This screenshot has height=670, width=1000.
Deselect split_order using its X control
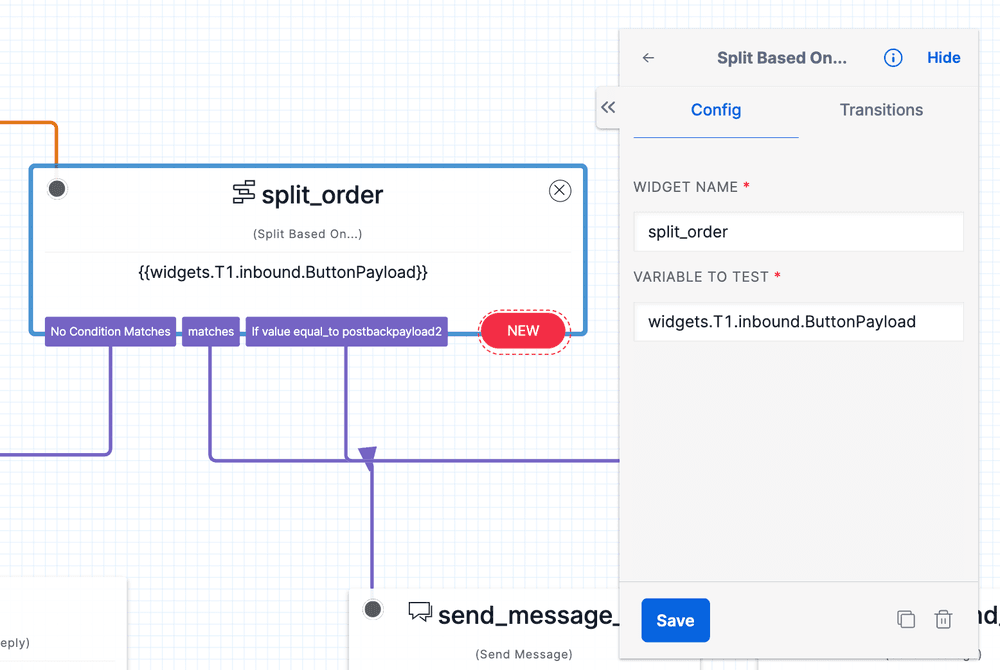click(x=559, y=190)
